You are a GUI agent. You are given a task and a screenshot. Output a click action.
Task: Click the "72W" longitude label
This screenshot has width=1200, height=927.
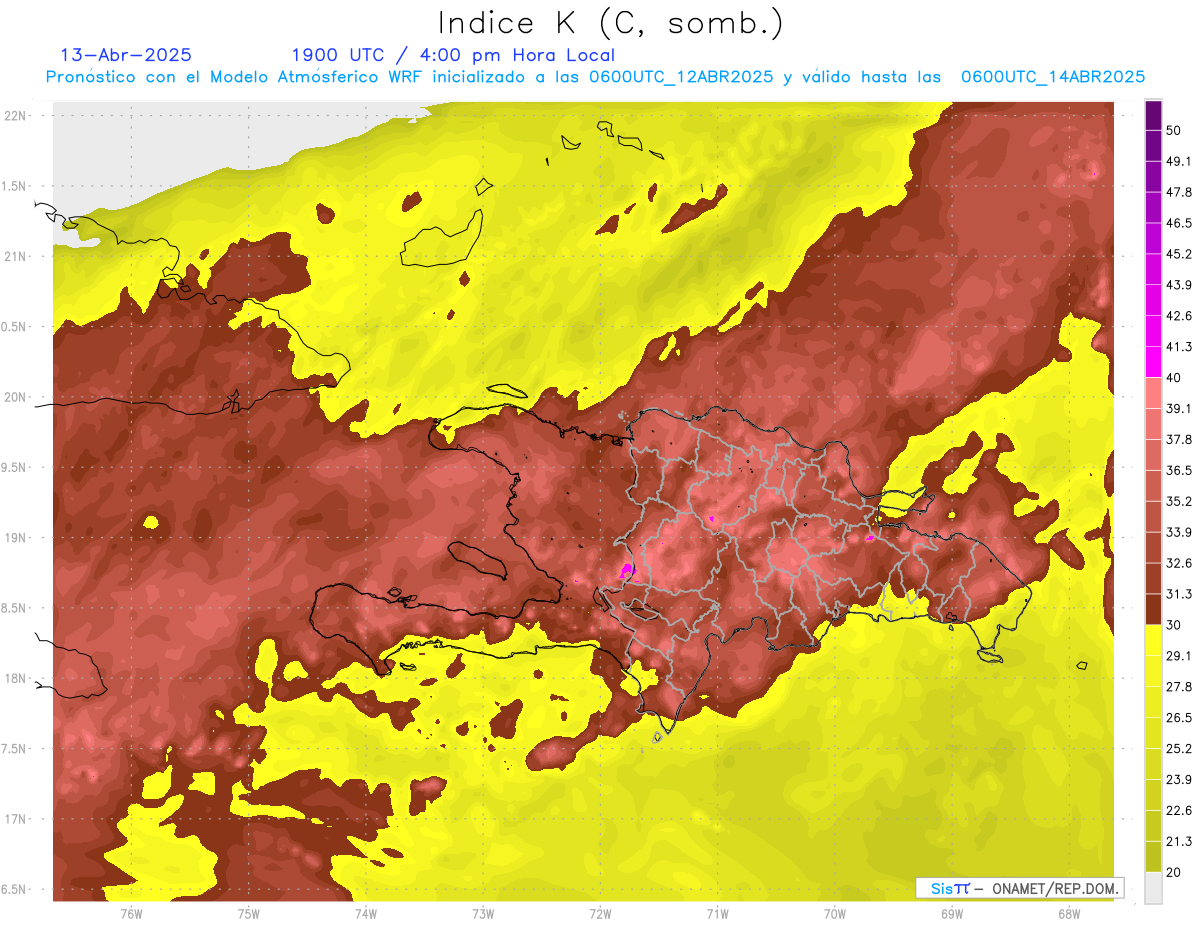tap(600, 914)
